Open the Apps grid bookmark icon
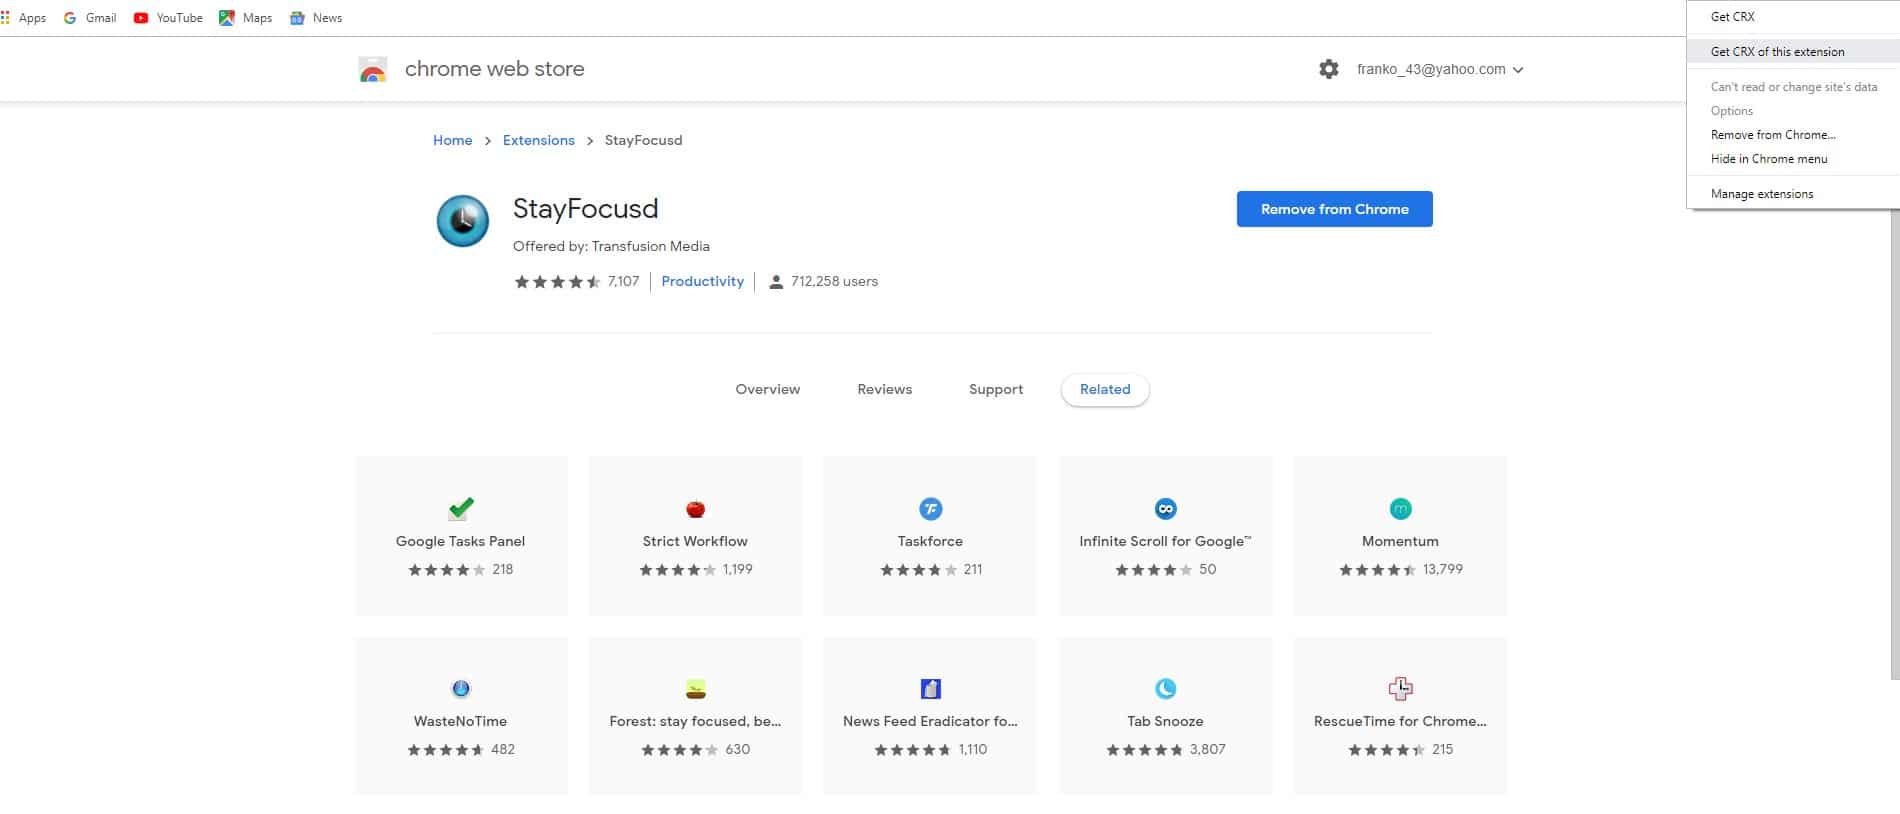This screenshot has height=814, width=1900. pos(6,18)
